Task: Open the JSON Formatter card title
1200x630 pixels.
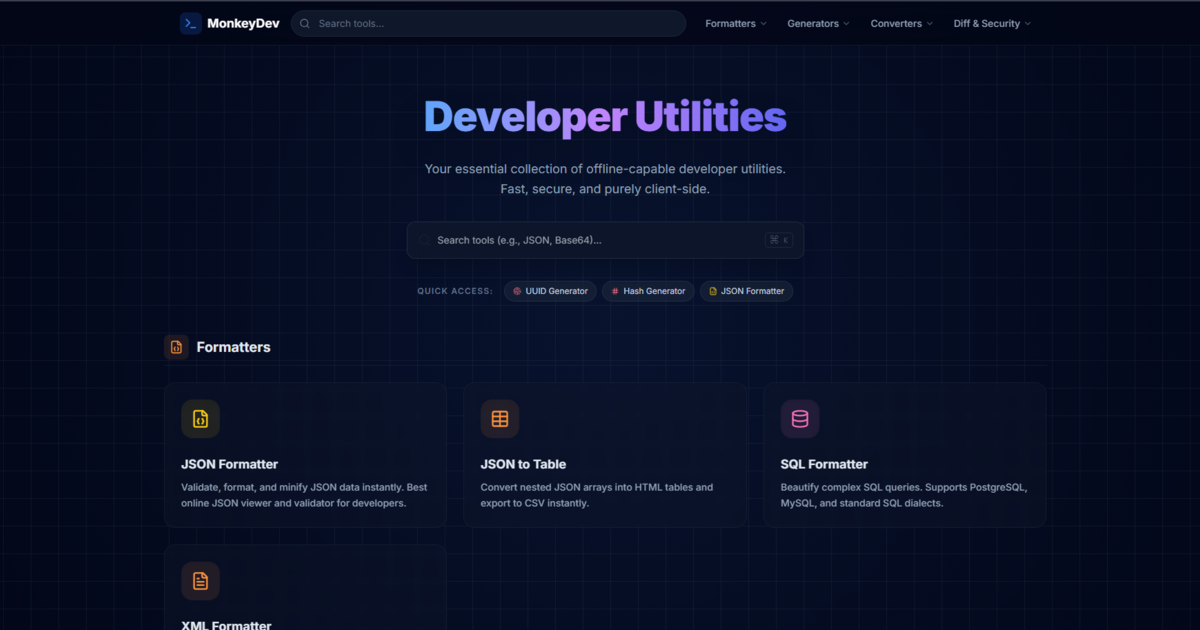Action: (230, 464)
